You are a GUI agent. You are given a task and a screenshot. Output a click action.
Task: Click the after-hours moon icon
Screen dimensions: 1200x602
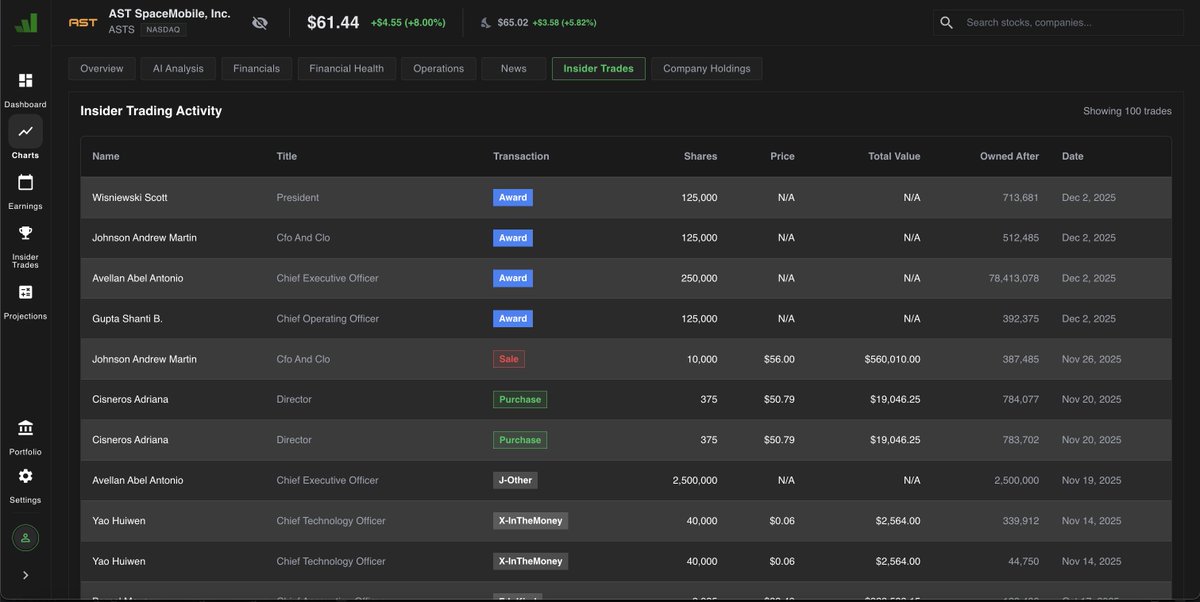coord(485,22)
